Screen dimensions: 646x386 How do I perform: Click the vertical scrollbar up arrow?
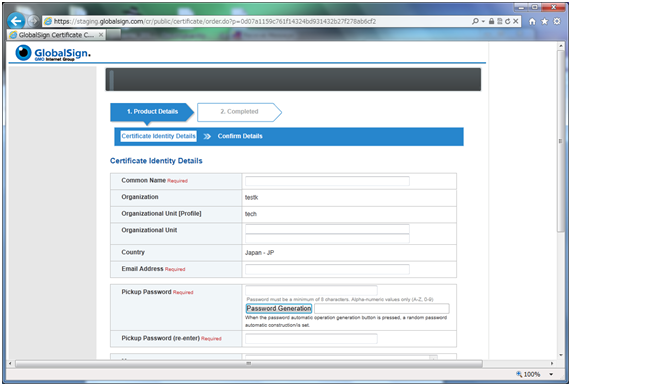point(560,46)
